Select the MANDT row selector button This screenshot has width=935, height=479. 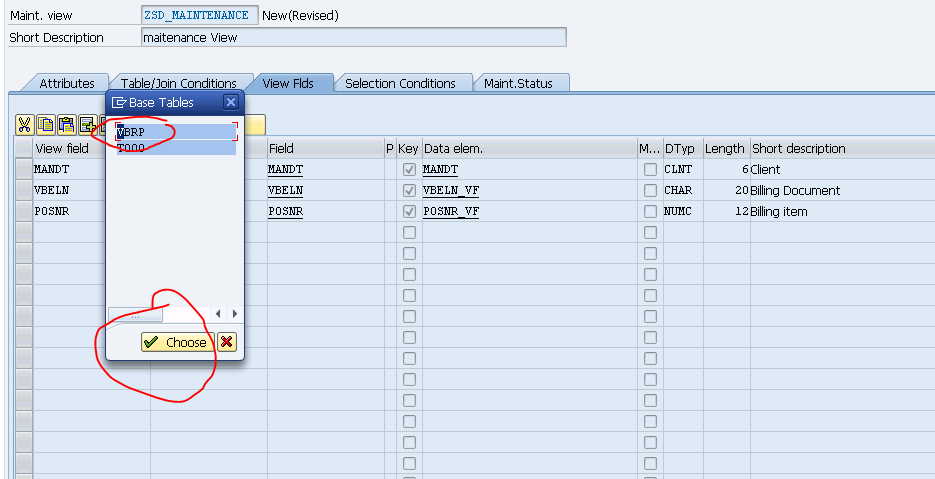coord(24,169)
